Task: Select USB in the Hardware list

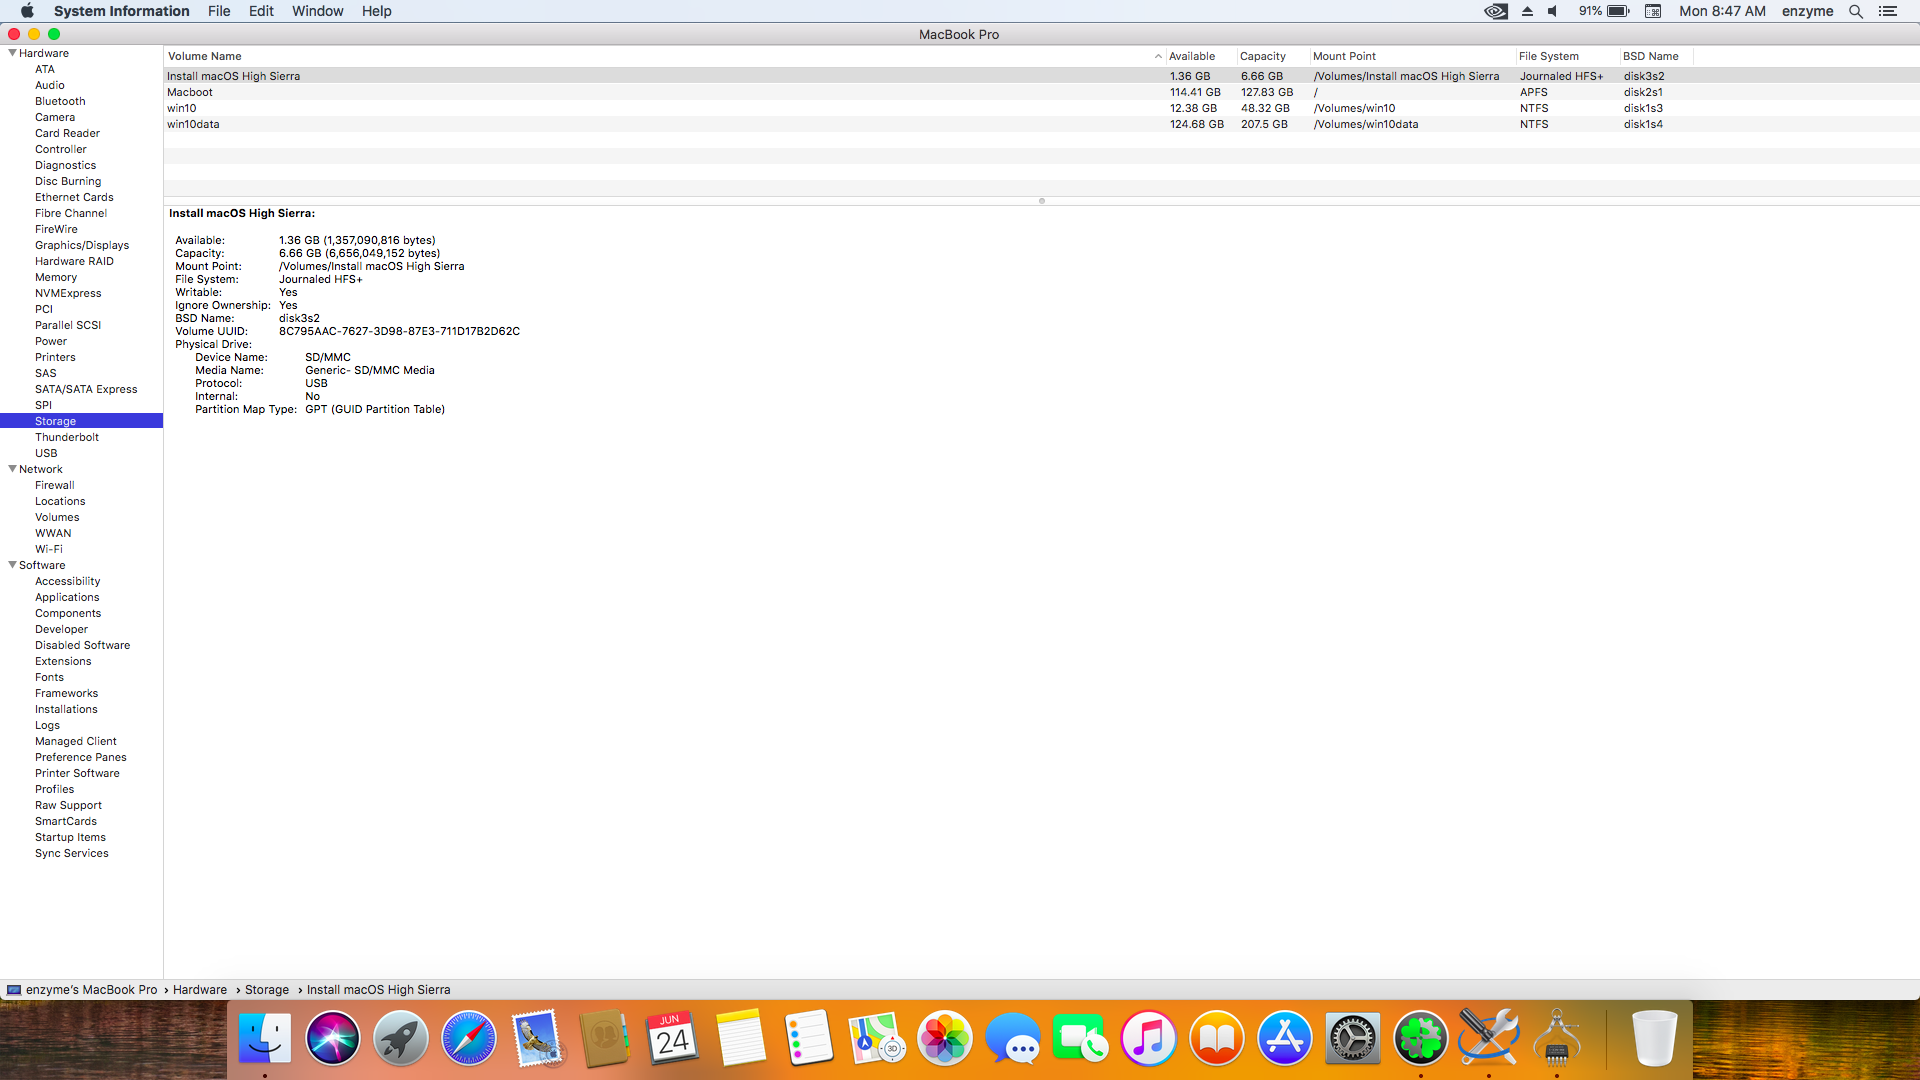Action: pos(46,453)
